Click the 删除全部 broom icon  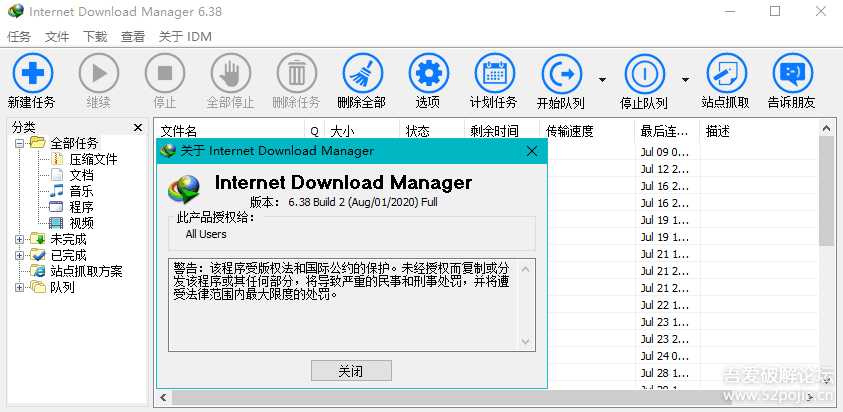tap(362, 73)
